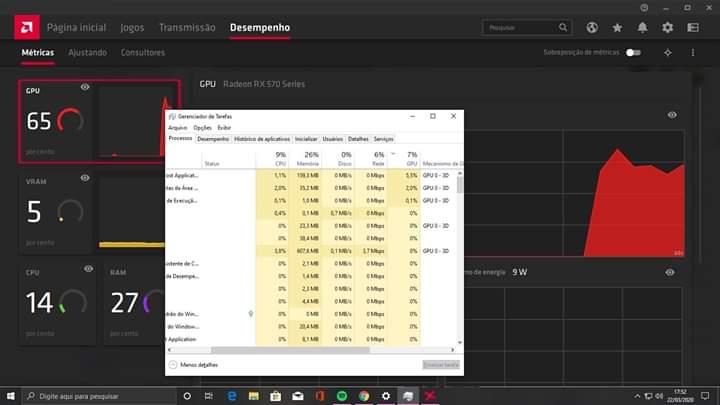Open Detalhes tab in Task Manager
This screenshot has height=405, width=720.
point(358,139)
